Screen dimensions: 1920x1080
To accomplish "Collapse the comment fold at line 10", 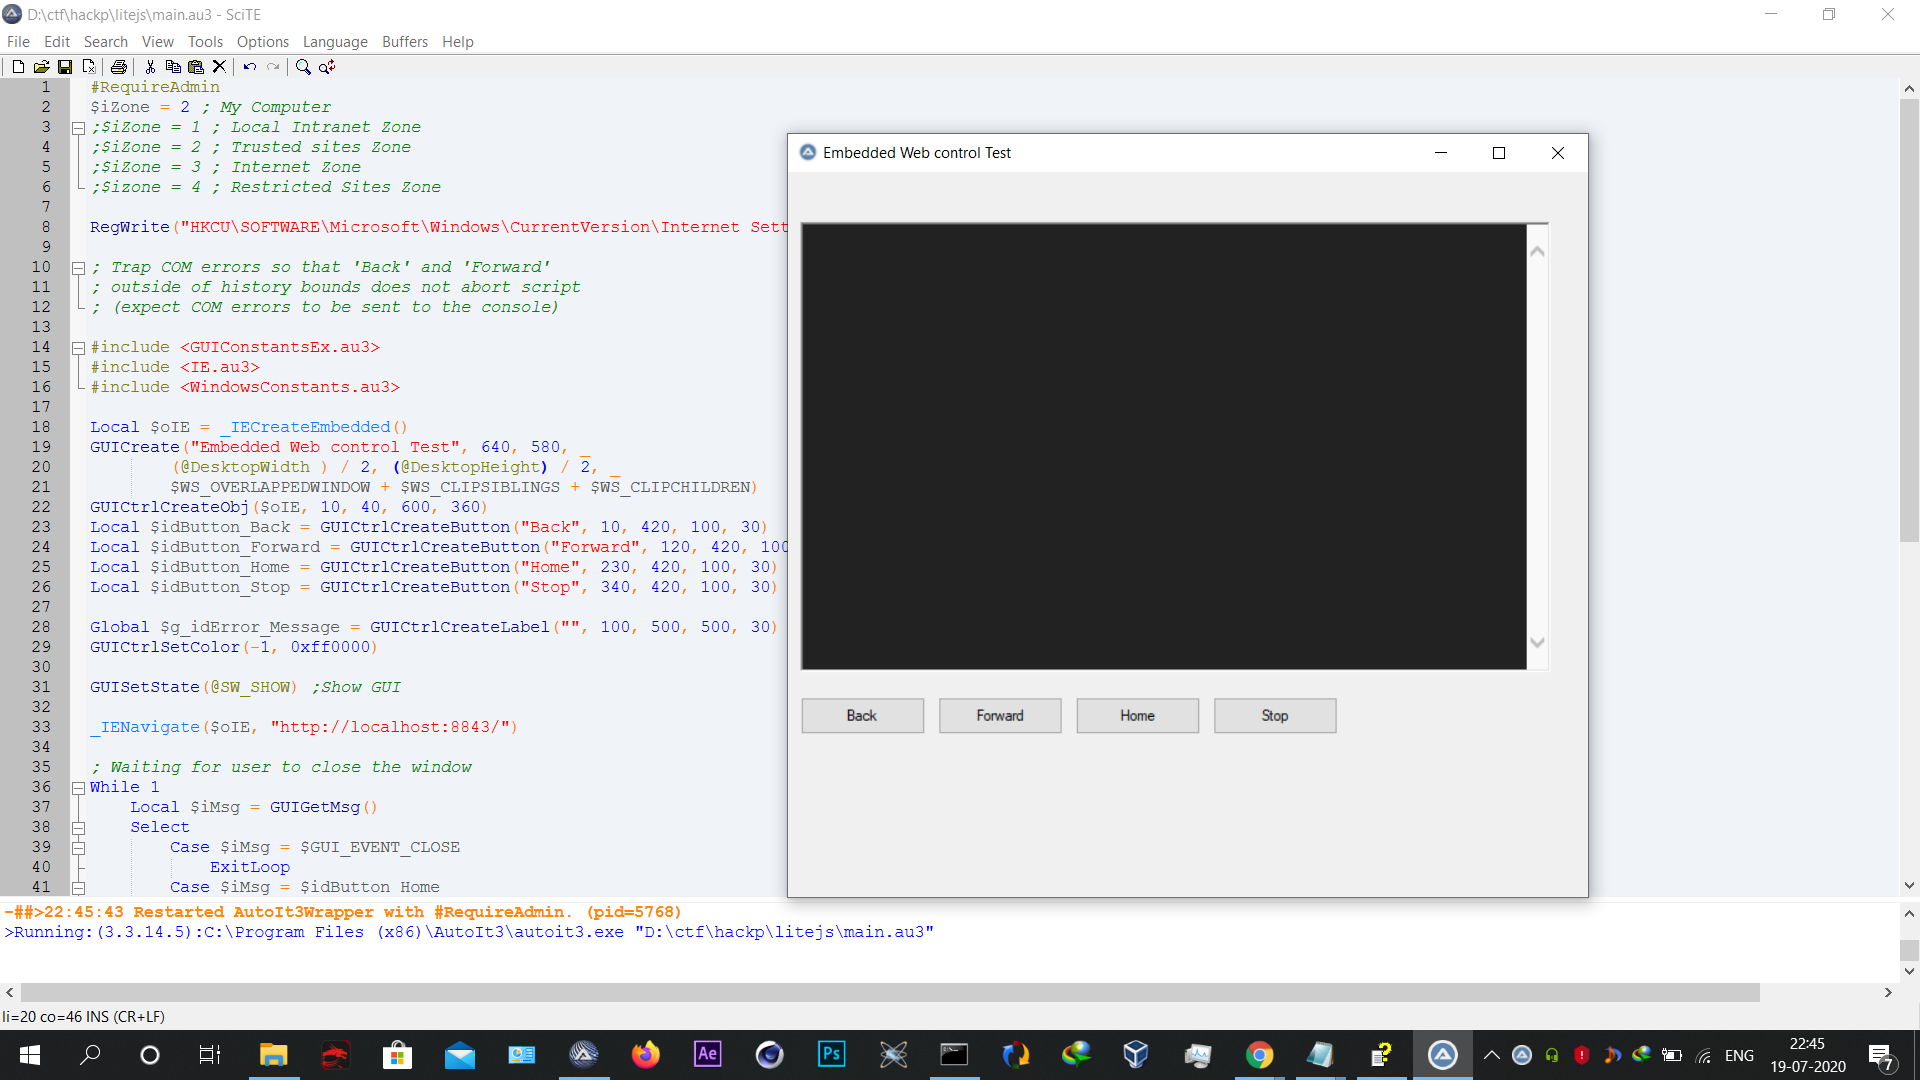I will point(78,268).
